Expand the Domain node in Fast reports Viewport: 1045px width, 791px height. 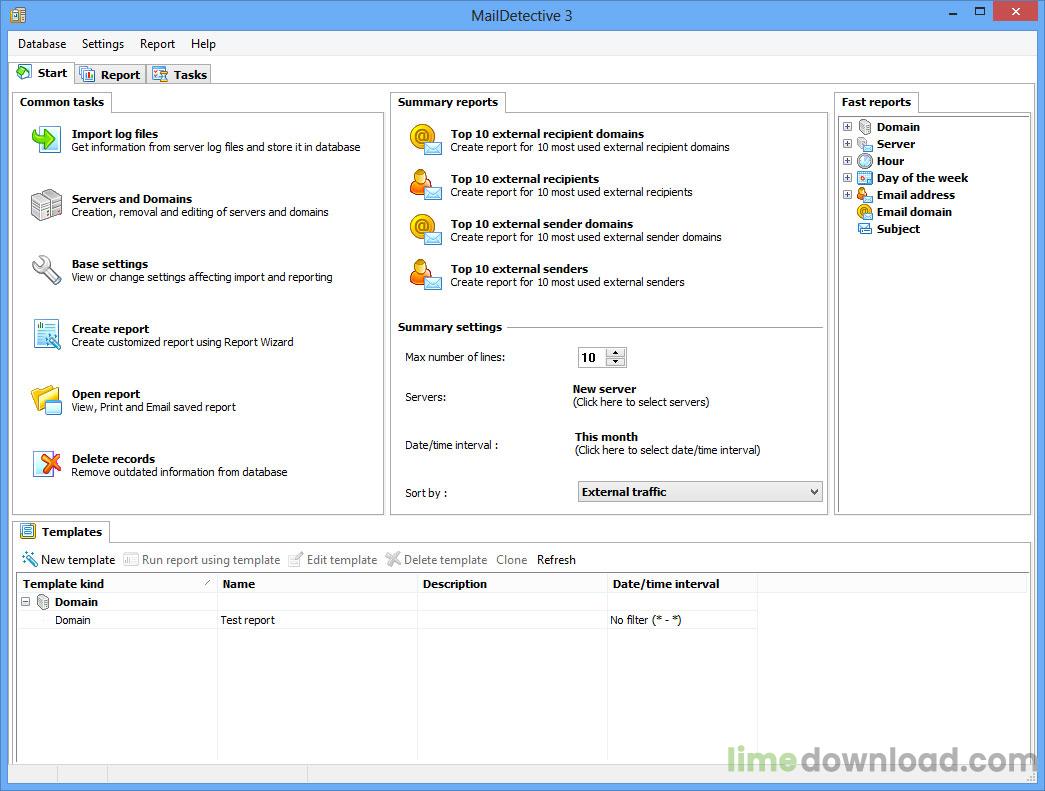[847, 127]
